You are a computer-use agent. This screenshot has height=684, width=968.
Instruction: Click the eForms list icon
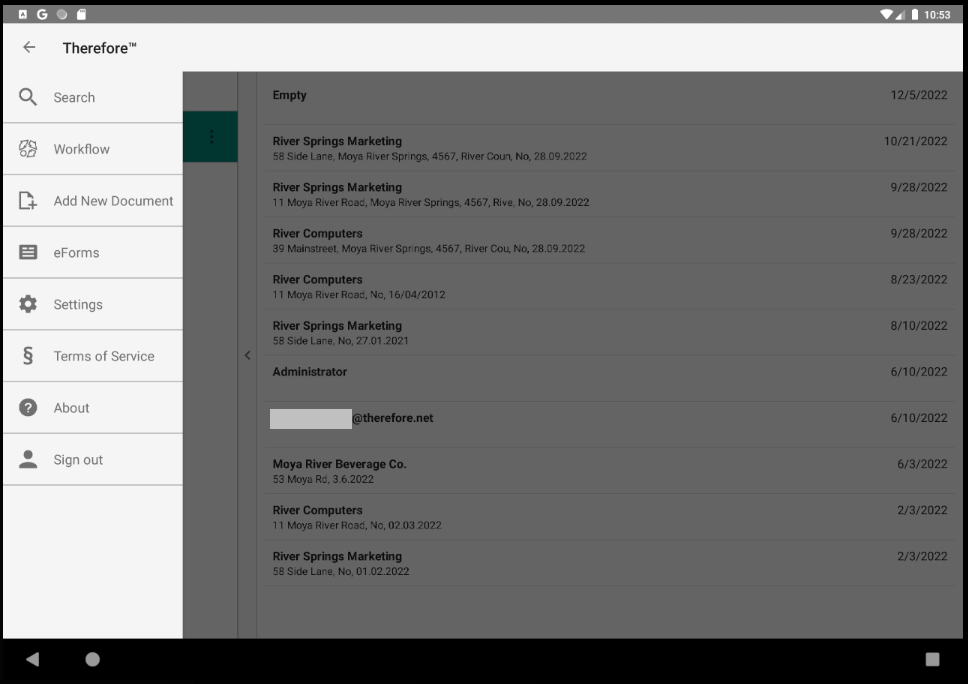tap(28, 252)
